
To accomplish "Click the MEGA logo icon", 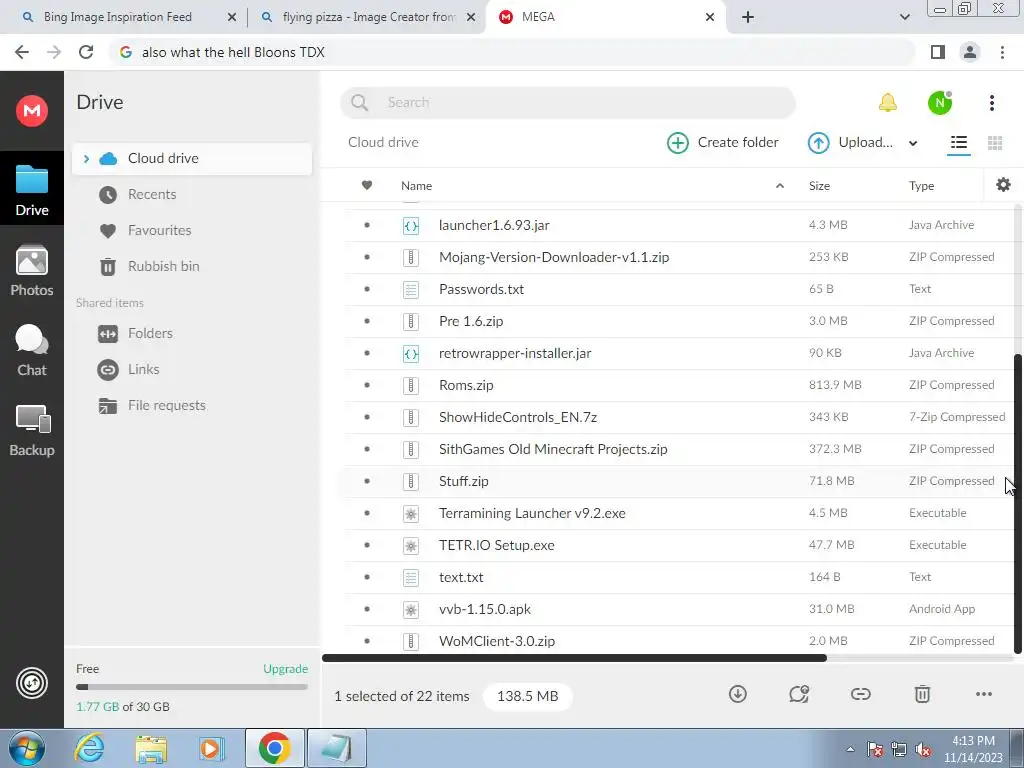I will [31, 110].
